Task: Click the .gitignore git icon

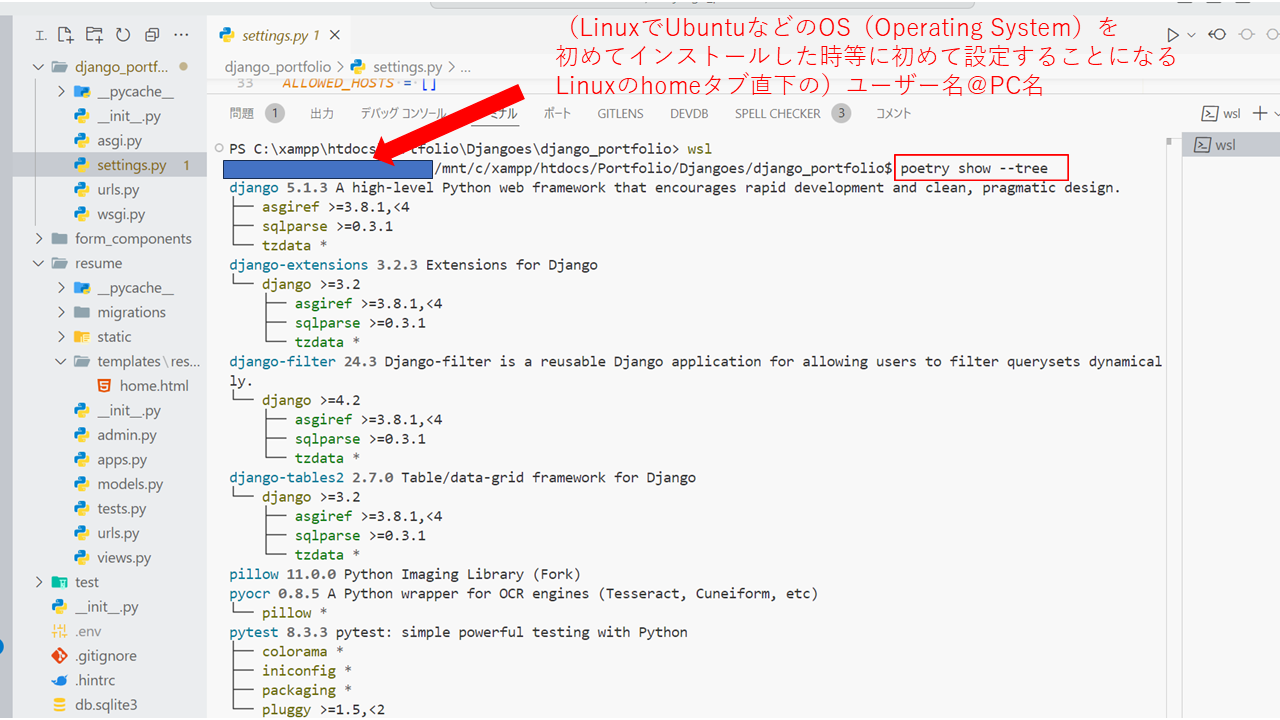Action: [59, 656]
